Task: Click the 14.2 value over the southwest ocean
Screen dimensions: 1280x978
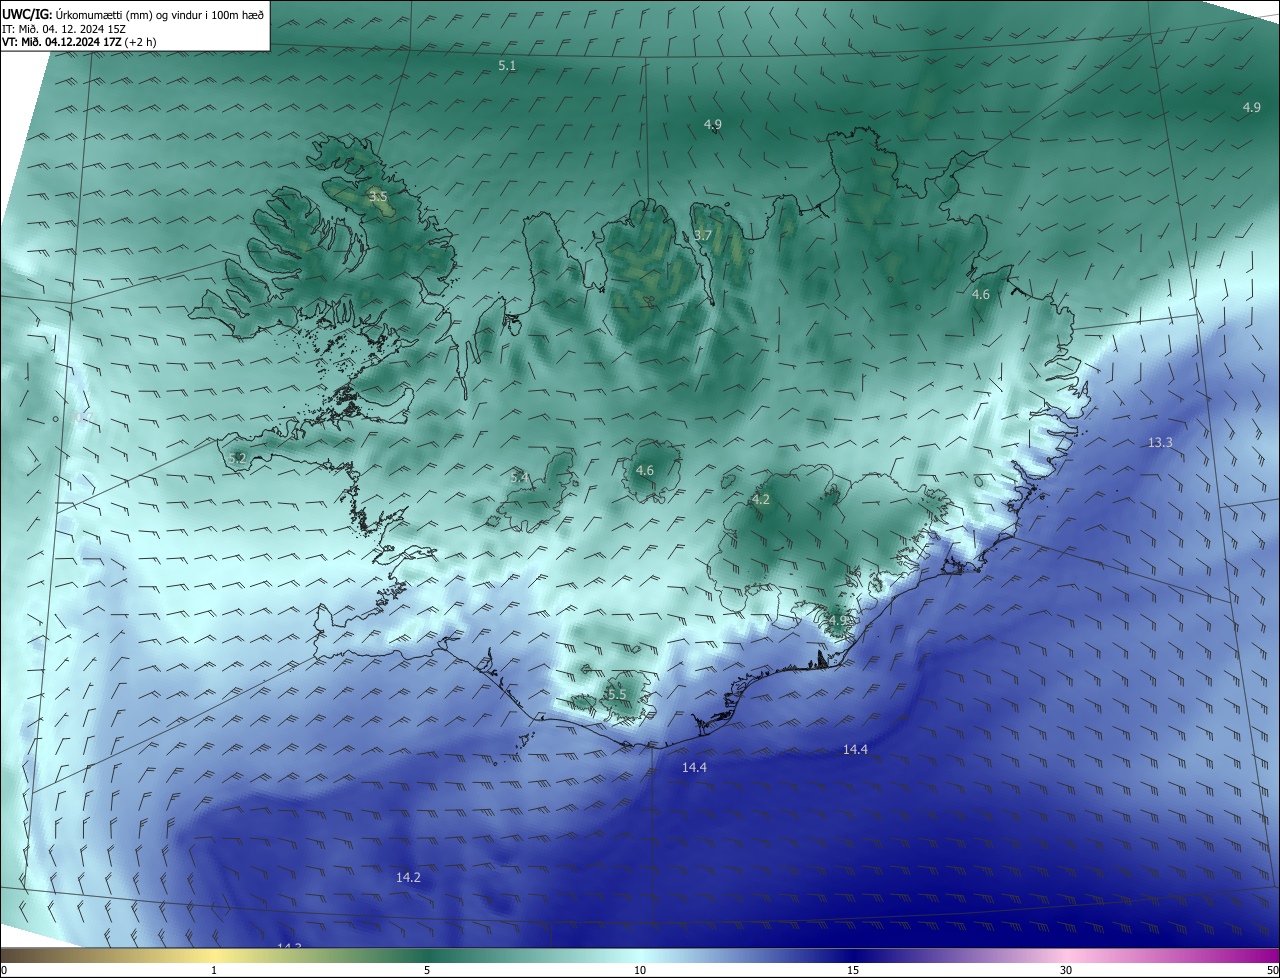Action: click(408, 877)
